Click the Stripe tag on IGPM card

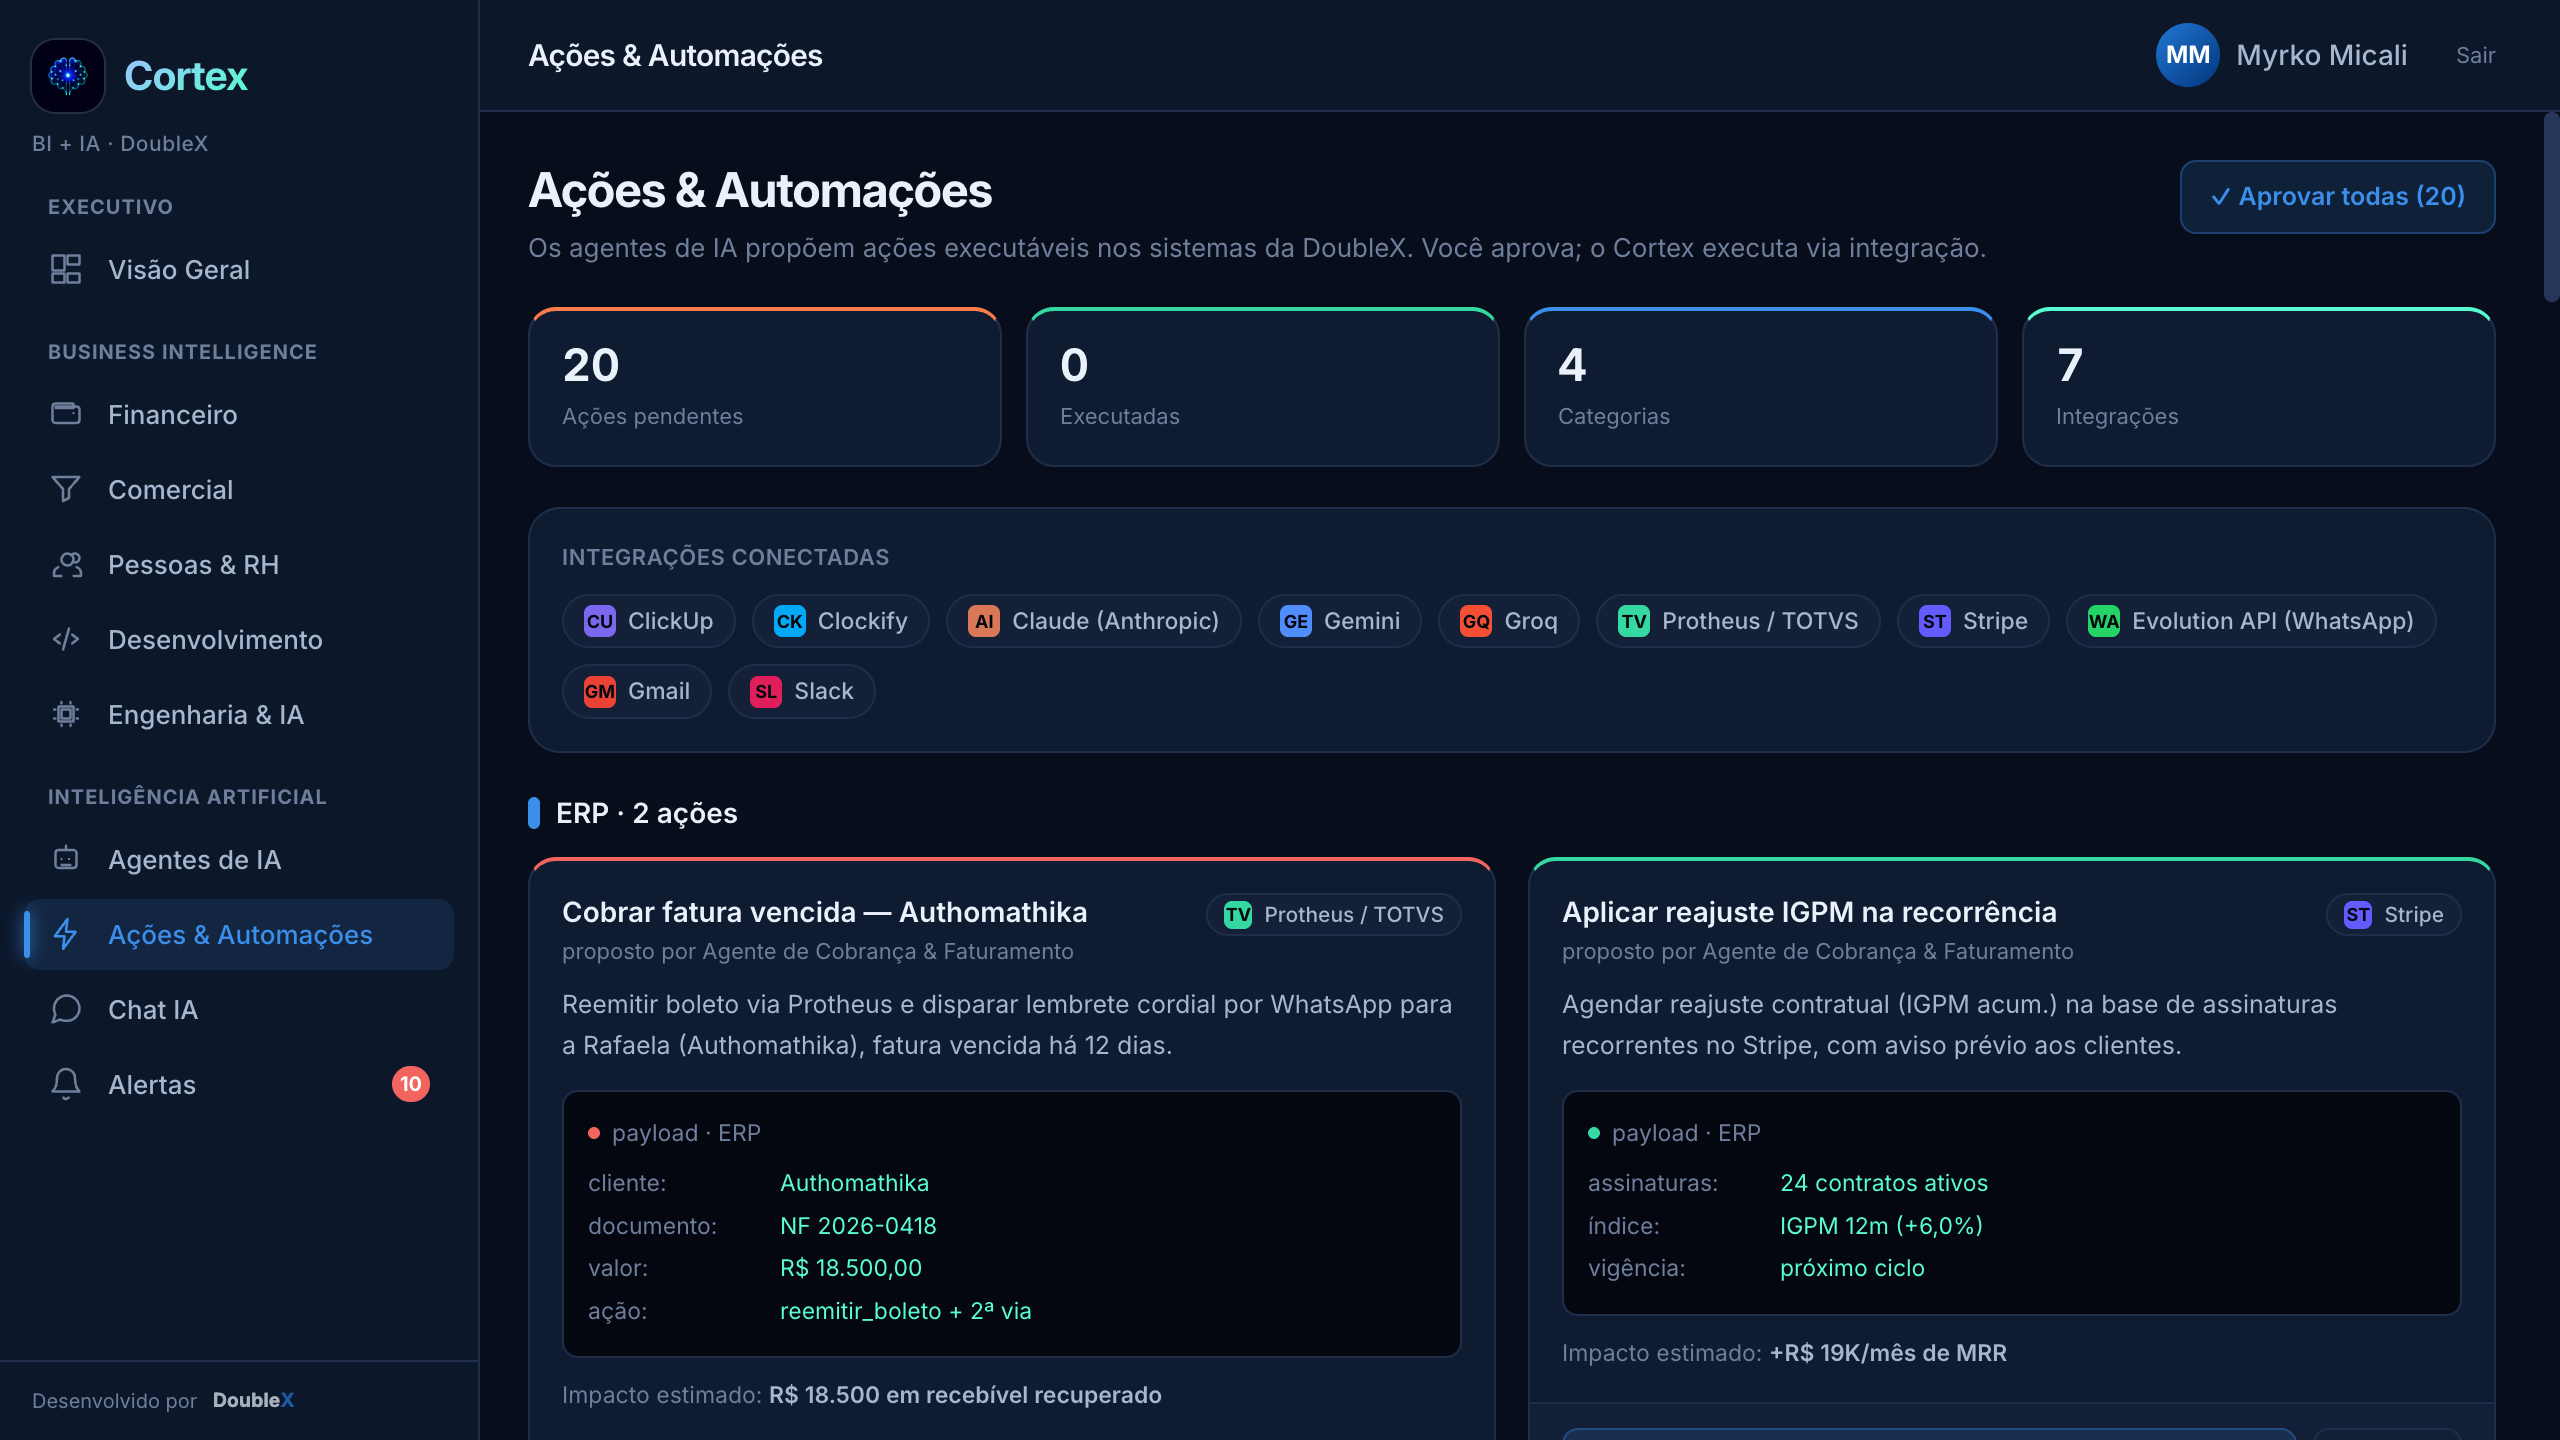coord(2393,914)
